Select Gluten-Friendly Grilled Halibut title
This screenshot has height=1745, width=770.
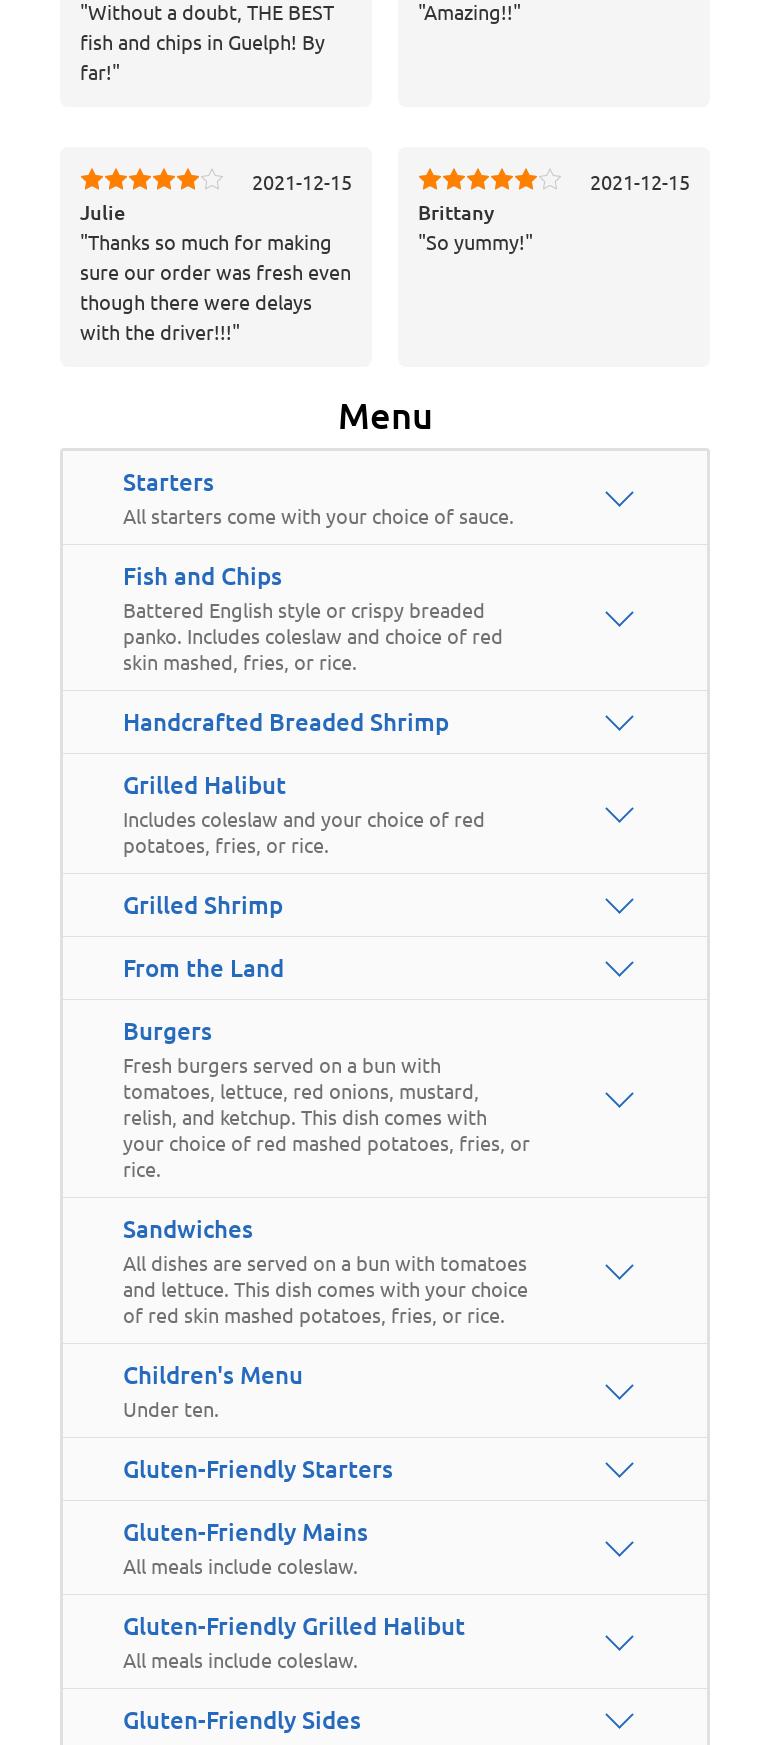coord(294,1626)
